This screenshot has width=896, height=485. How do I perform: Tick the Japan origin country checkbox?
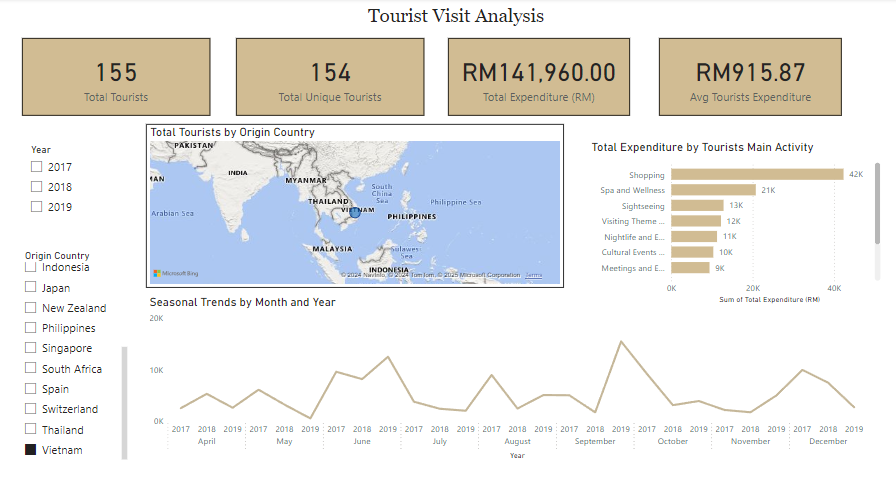point(31,287)
